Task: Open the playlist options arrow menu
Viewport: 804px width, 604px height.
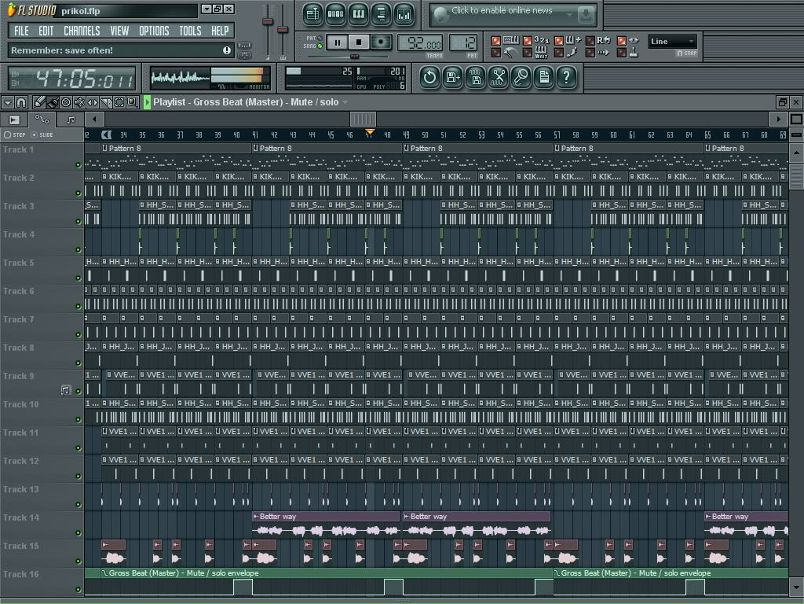Action: 7,102
